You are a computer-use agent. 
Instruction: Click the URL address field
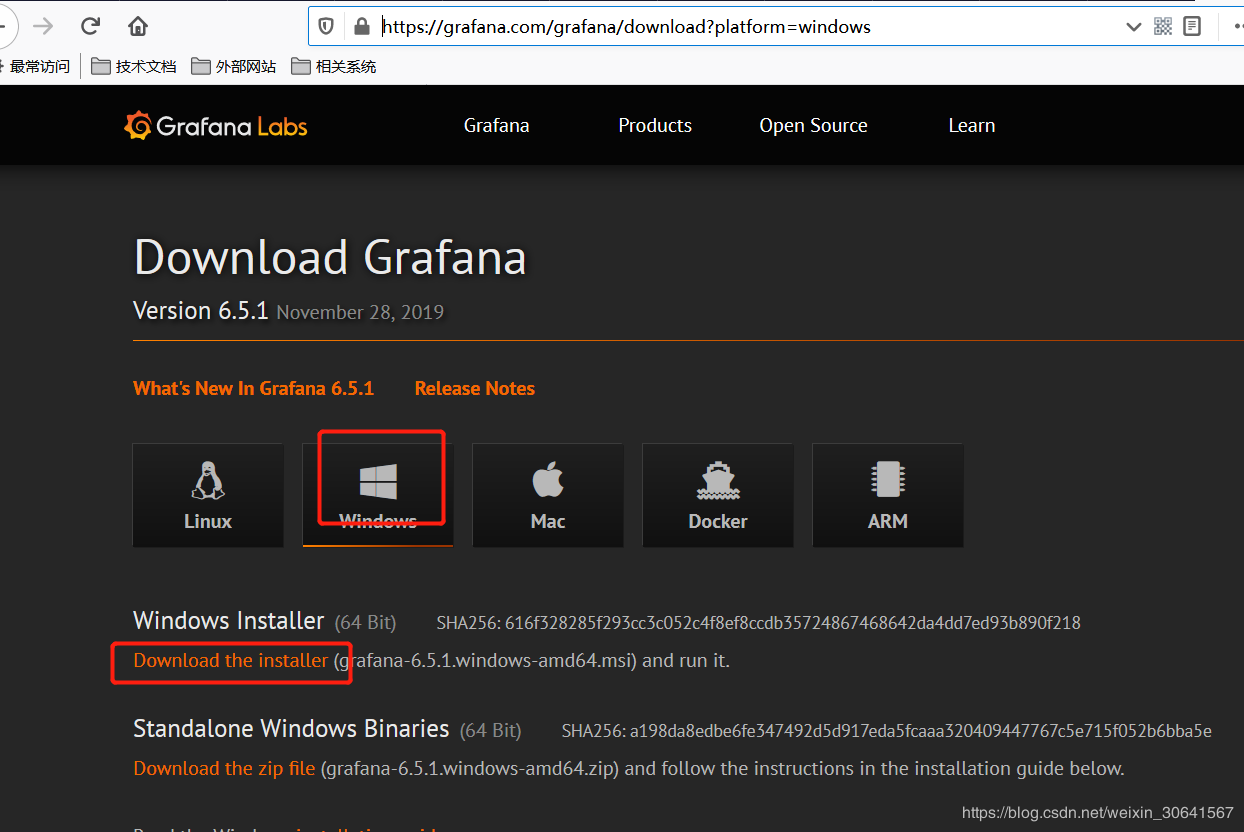pos(746,27)
